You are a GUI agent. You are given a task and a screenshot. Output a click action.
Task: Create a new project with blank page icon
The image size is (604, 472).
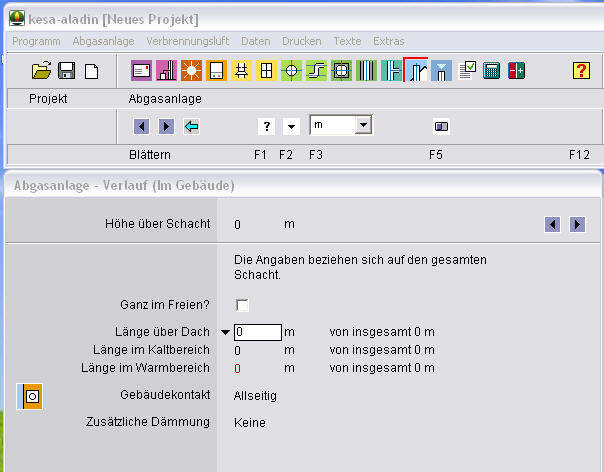91,71
